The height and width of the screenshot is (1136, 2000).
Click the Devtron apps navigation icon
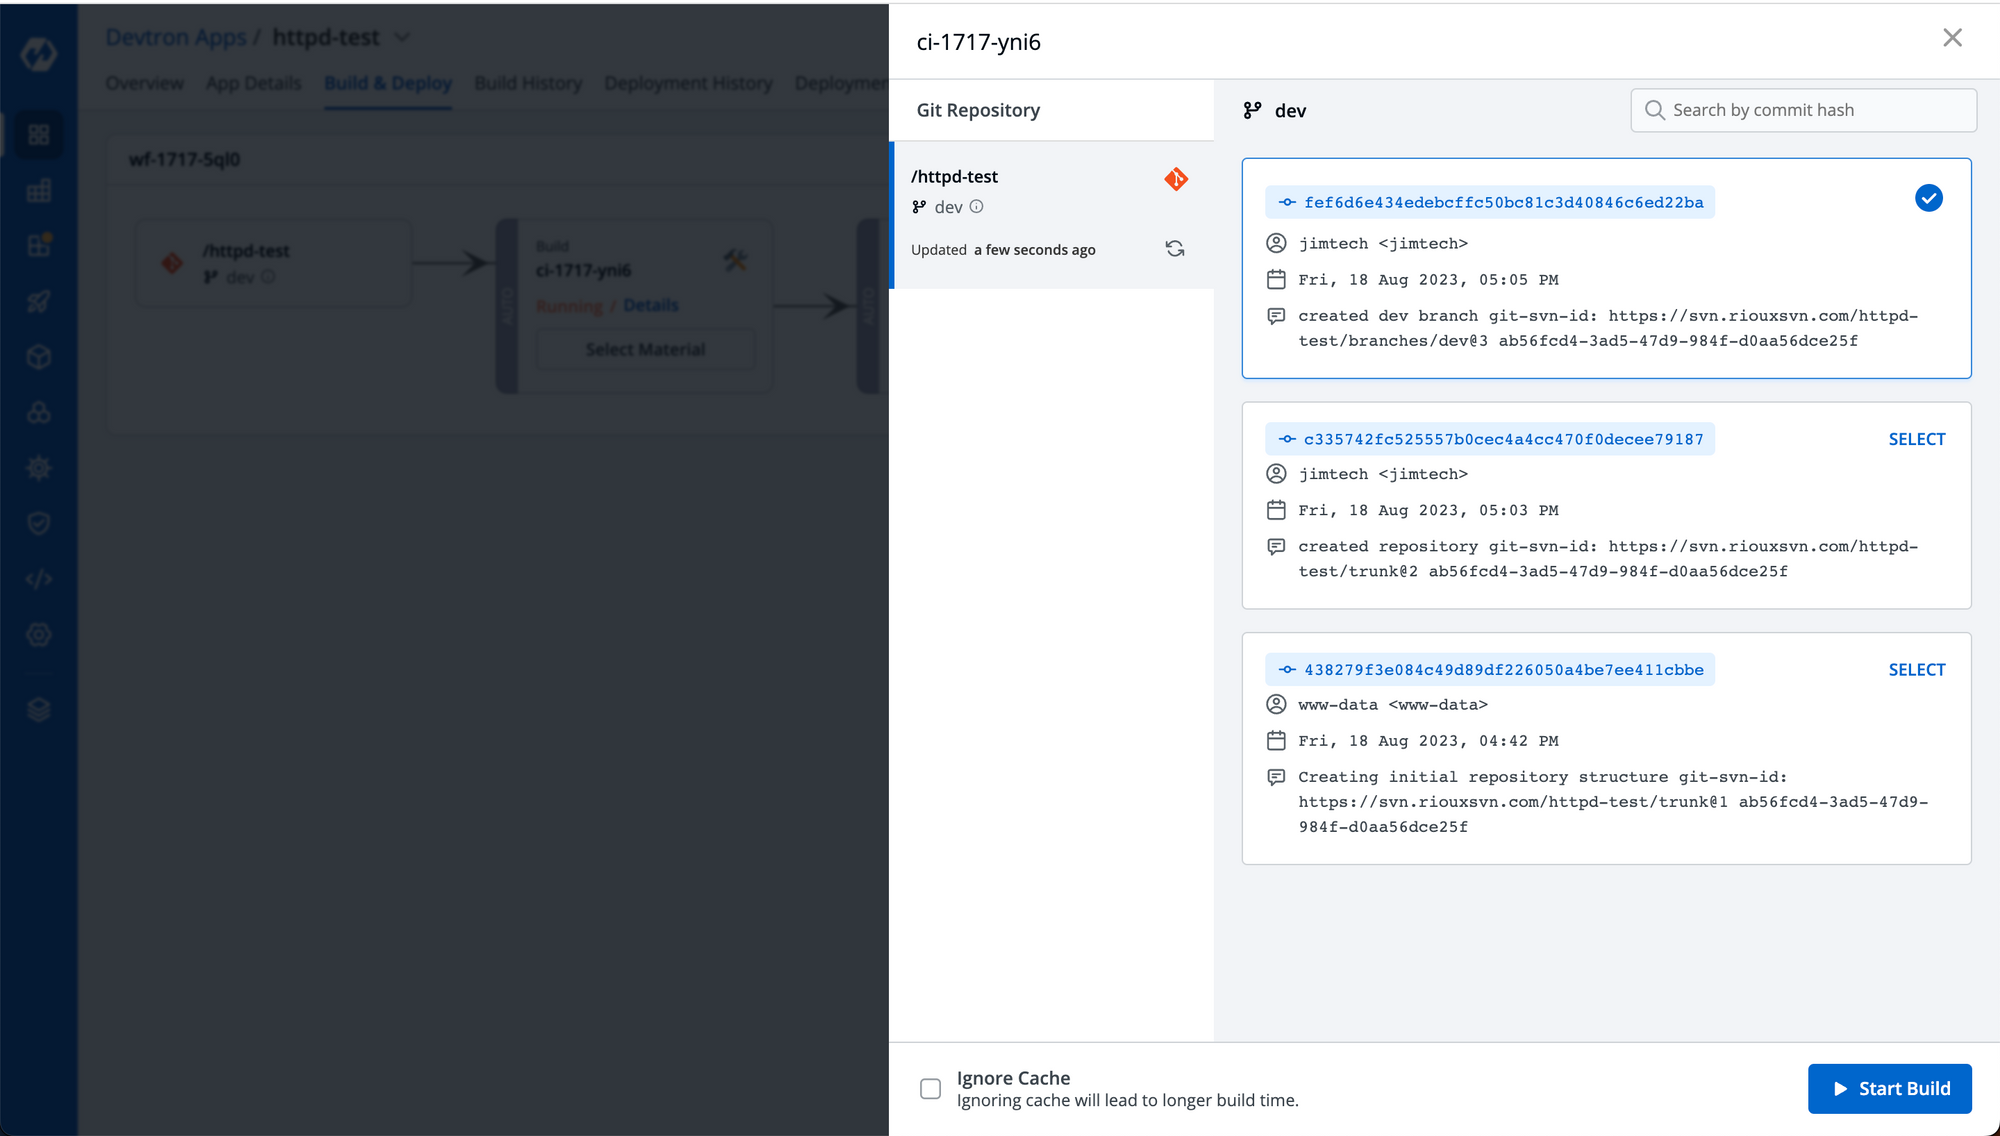point(38,135)
